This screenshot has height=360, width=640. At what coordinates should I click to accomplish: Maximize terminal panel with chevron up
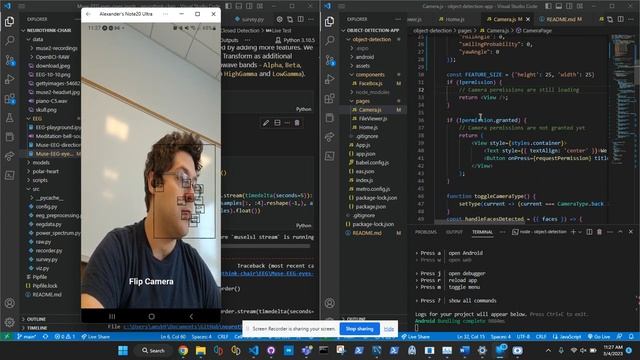point(620,232)
